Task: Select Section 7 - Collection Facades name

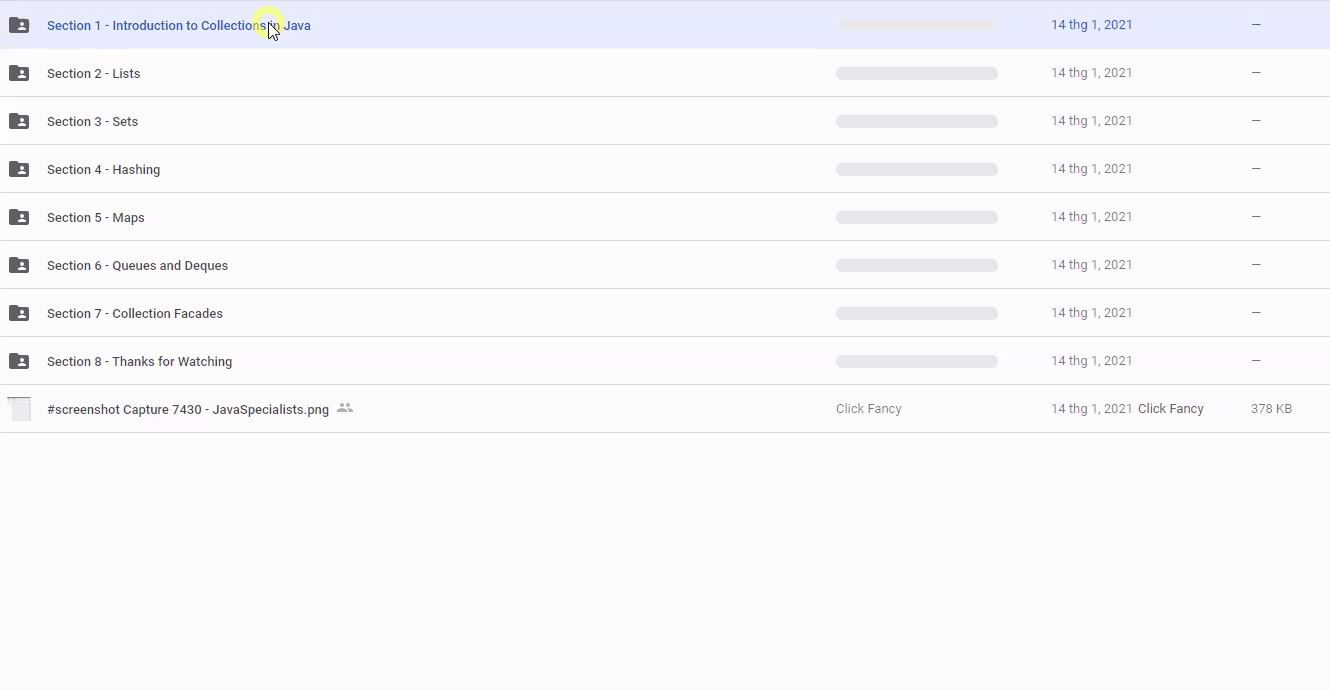Action: click(x=134, y=314)
